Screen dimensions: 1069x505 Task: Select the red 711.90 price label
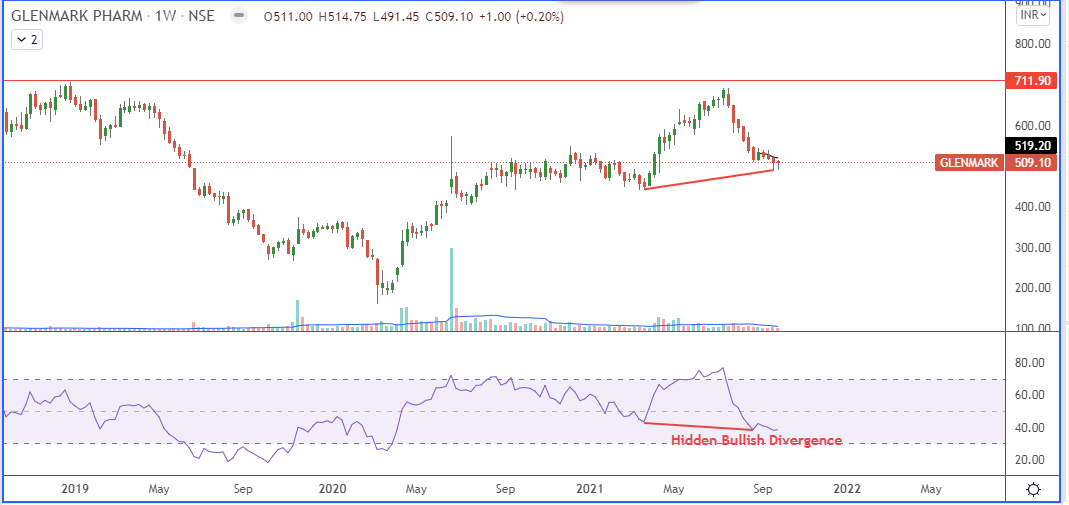[1030, 82]
